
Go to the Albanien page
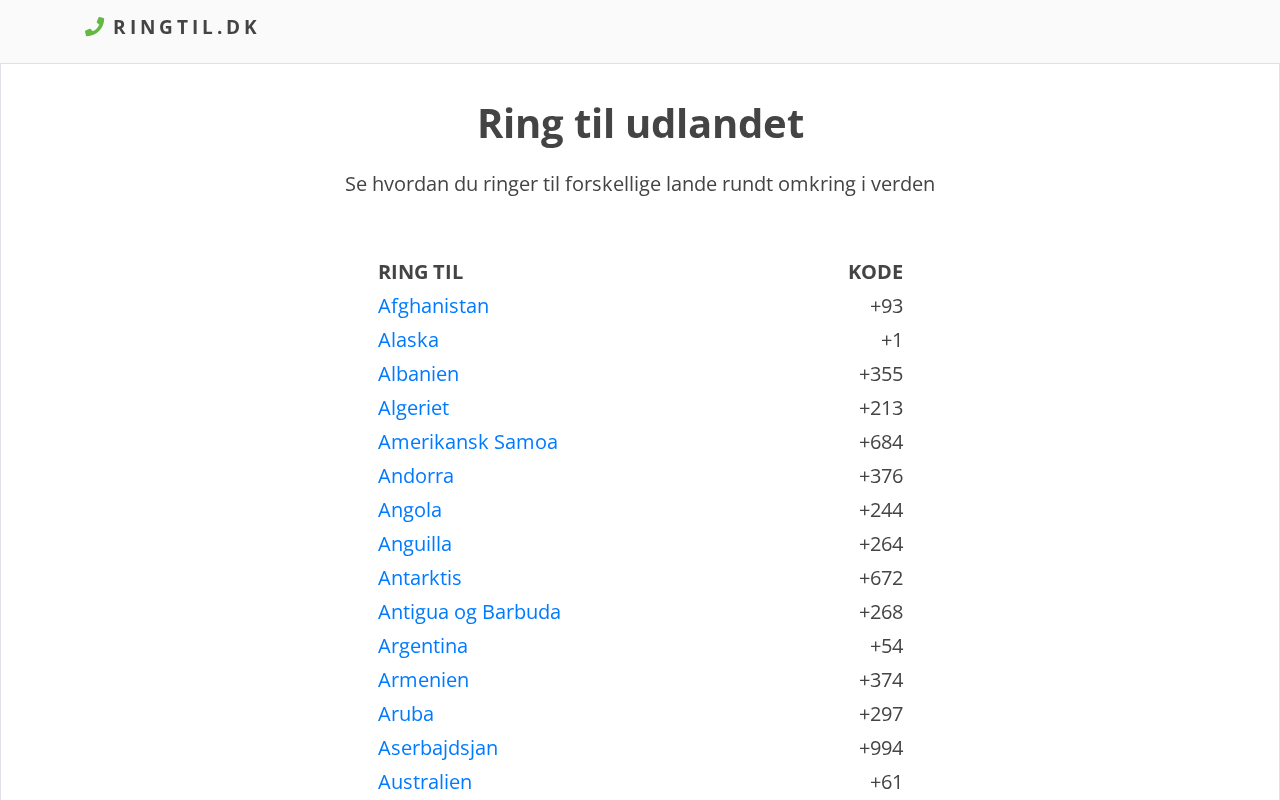pos(418,374)
